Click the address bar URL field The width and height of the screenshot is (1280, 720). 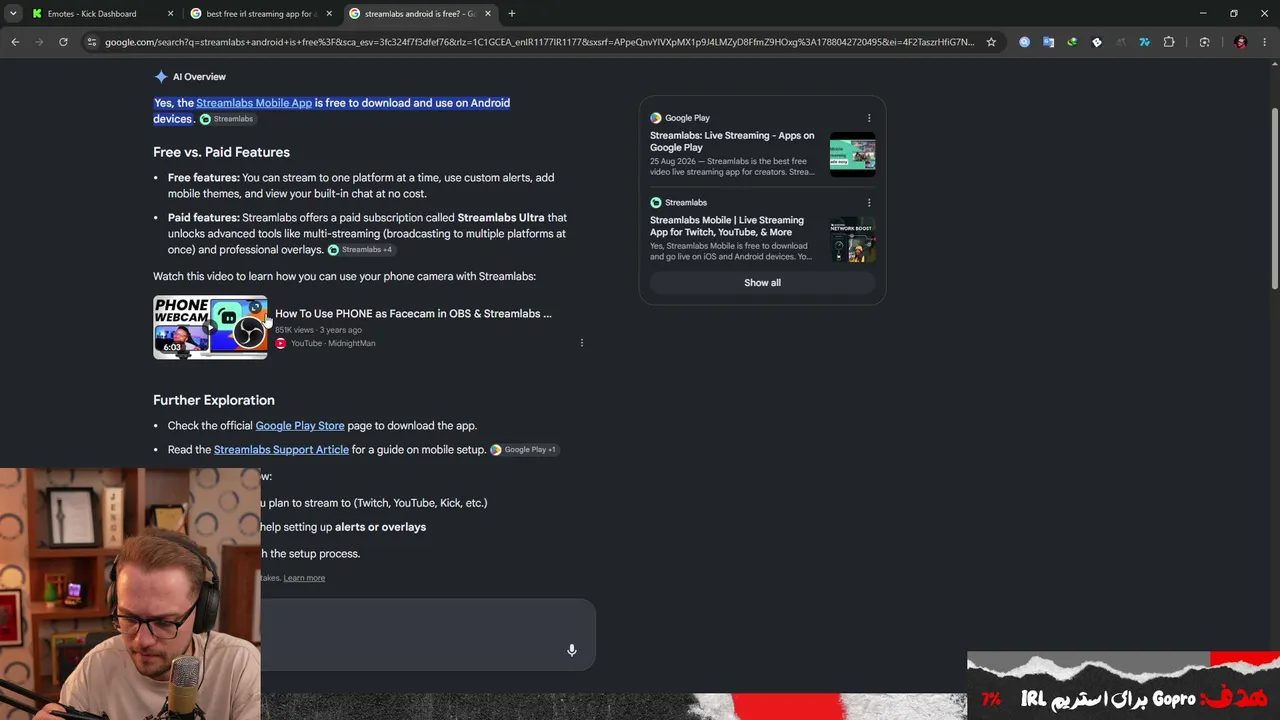(540, 42)
